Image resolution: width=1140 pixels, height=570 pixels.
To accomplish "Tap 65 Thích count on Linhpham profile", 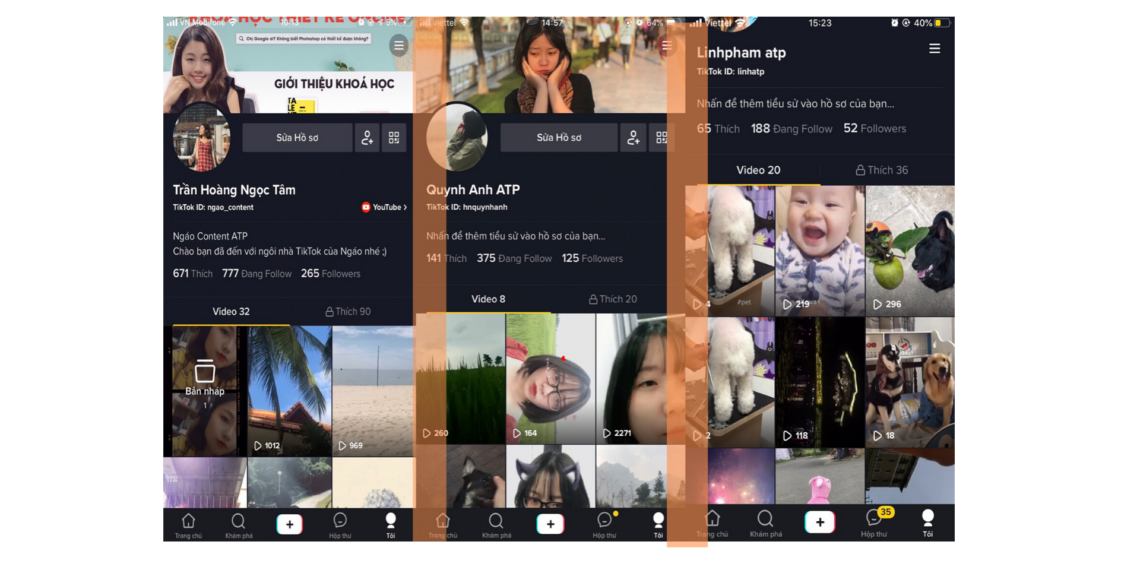I will 718,129.
